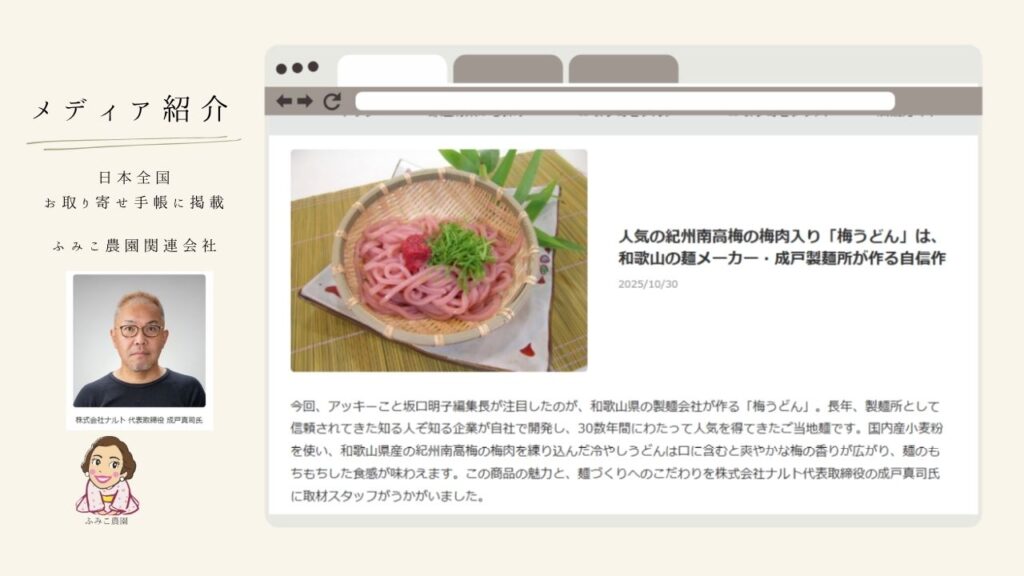Click the ふみこ農園 cartoon woman logo
This screenshot has height=576, width=1024.
(106, 476)
